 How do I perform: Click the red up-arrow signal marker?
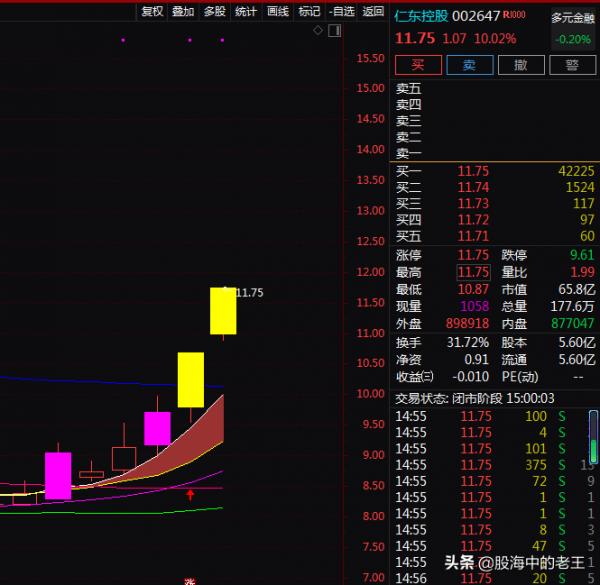coord(190,493)
